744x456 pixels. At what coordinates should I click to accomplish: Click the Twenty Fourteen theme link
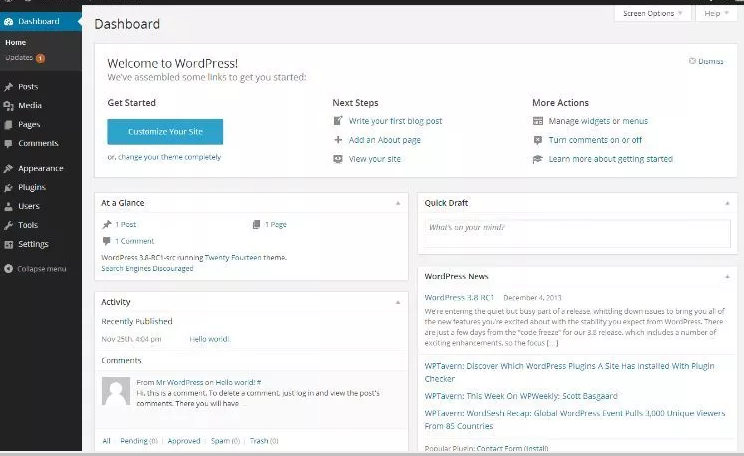[232, 258]
